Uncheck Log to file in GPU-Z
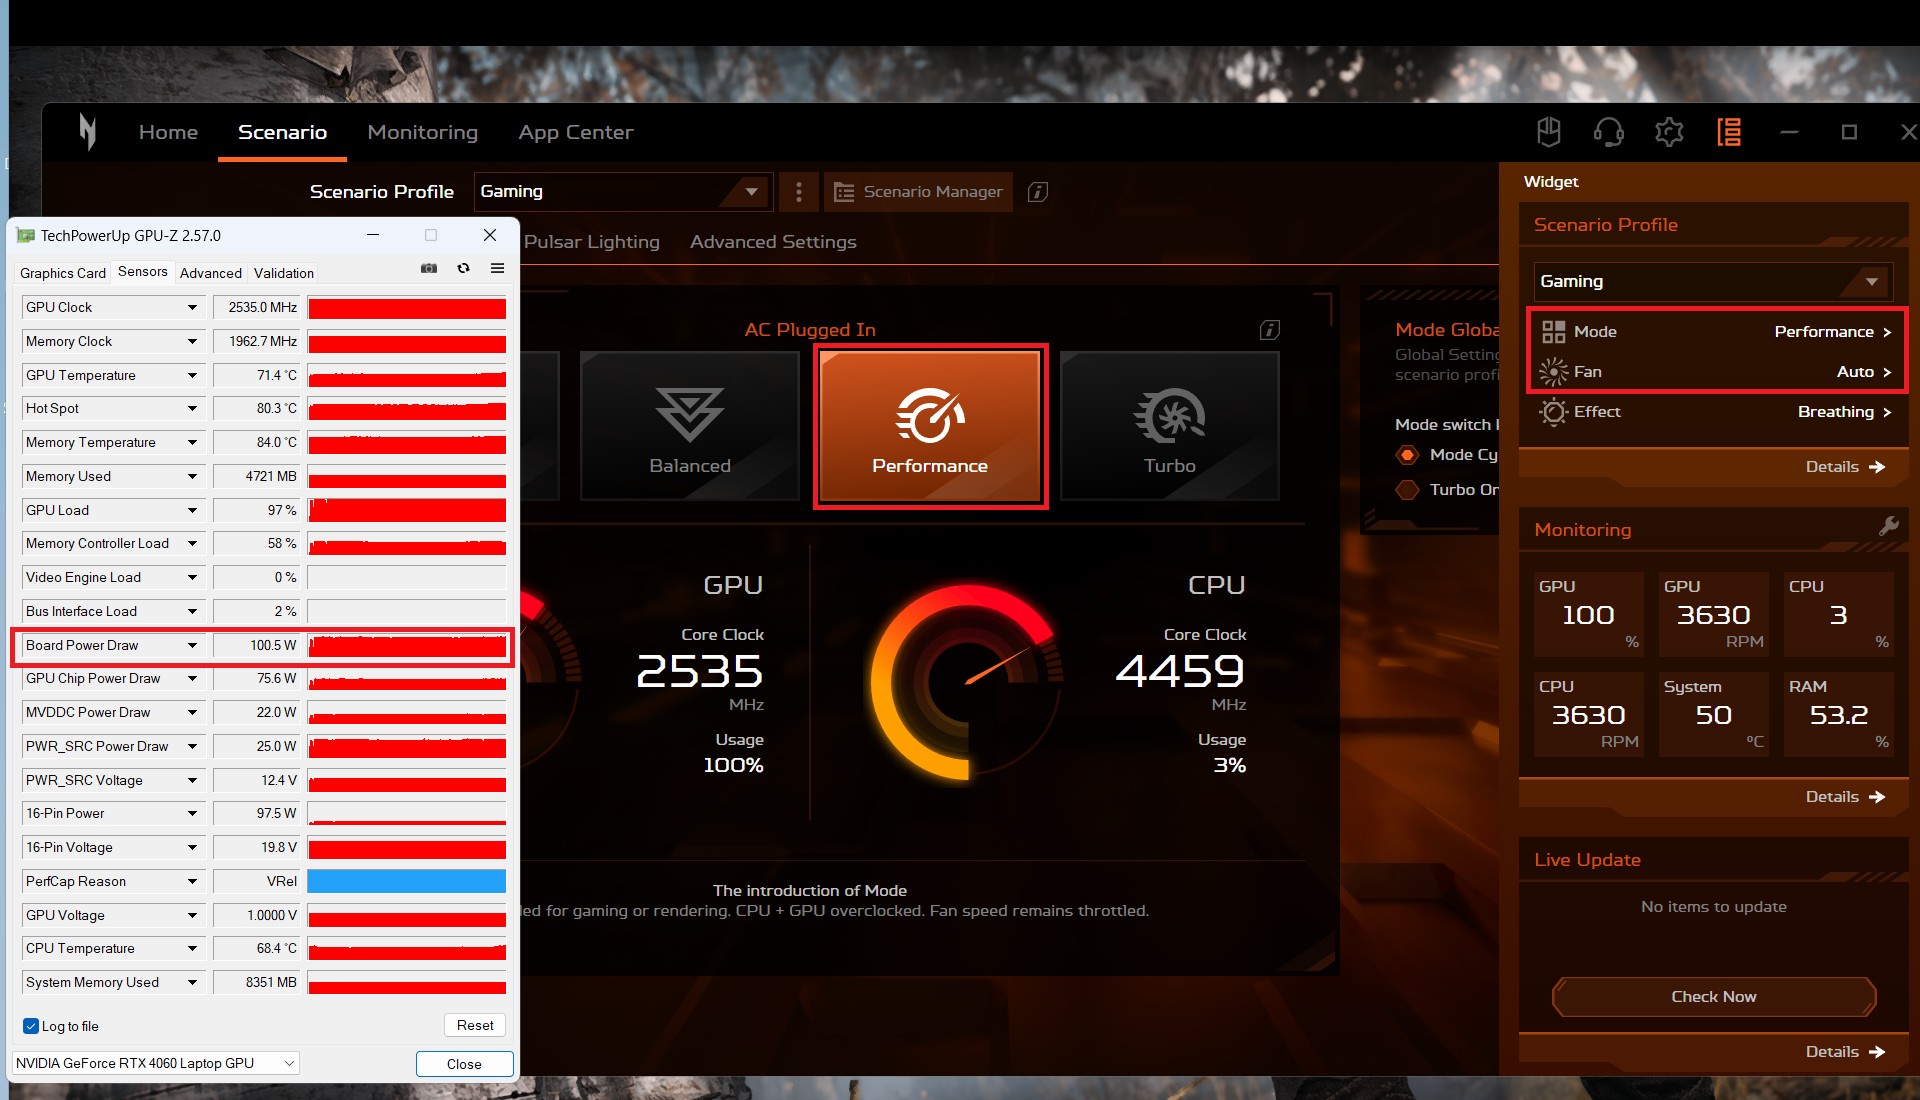 [x=31, y=1026]
